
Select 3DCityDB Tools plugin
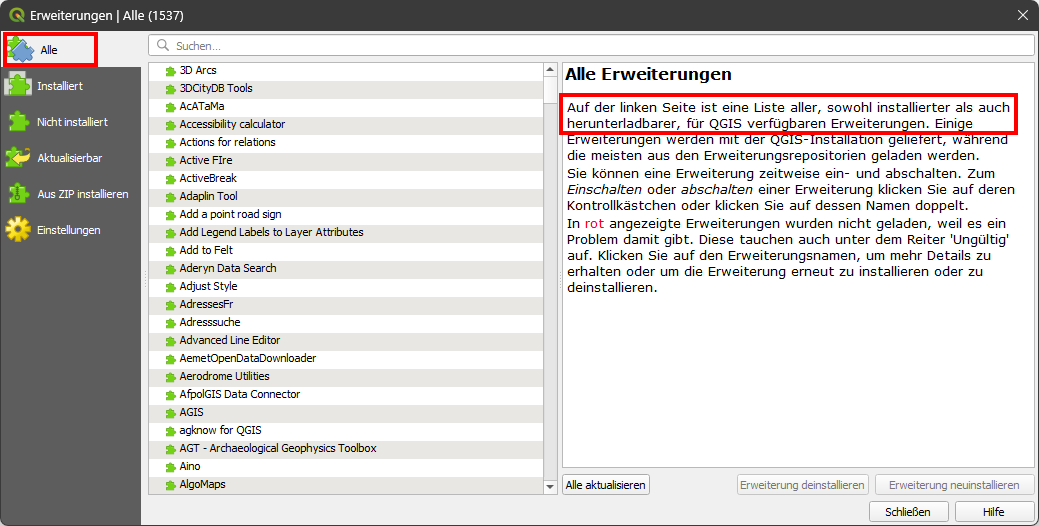pyautogui.click(x=346, y=88)
